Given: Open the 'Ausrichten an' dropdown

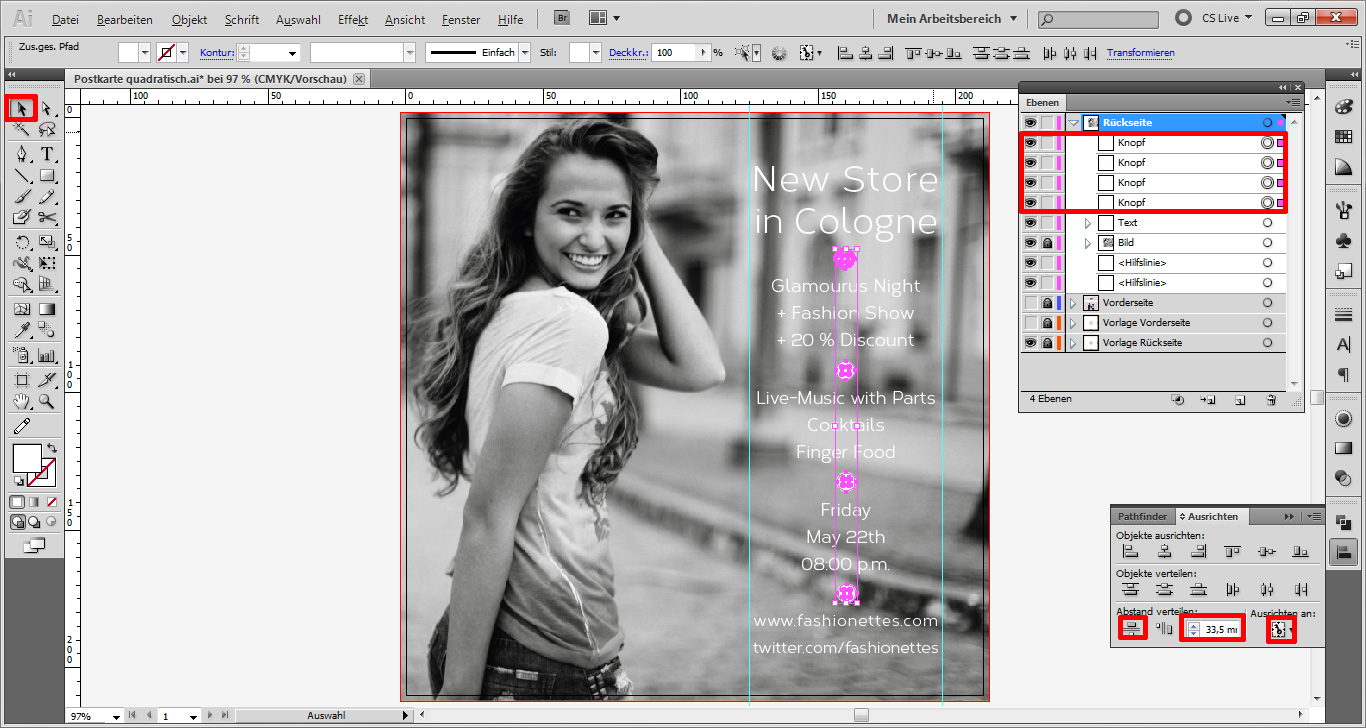Looking at the screenshot, I should pyautogui.click(x=1281, y=629).
